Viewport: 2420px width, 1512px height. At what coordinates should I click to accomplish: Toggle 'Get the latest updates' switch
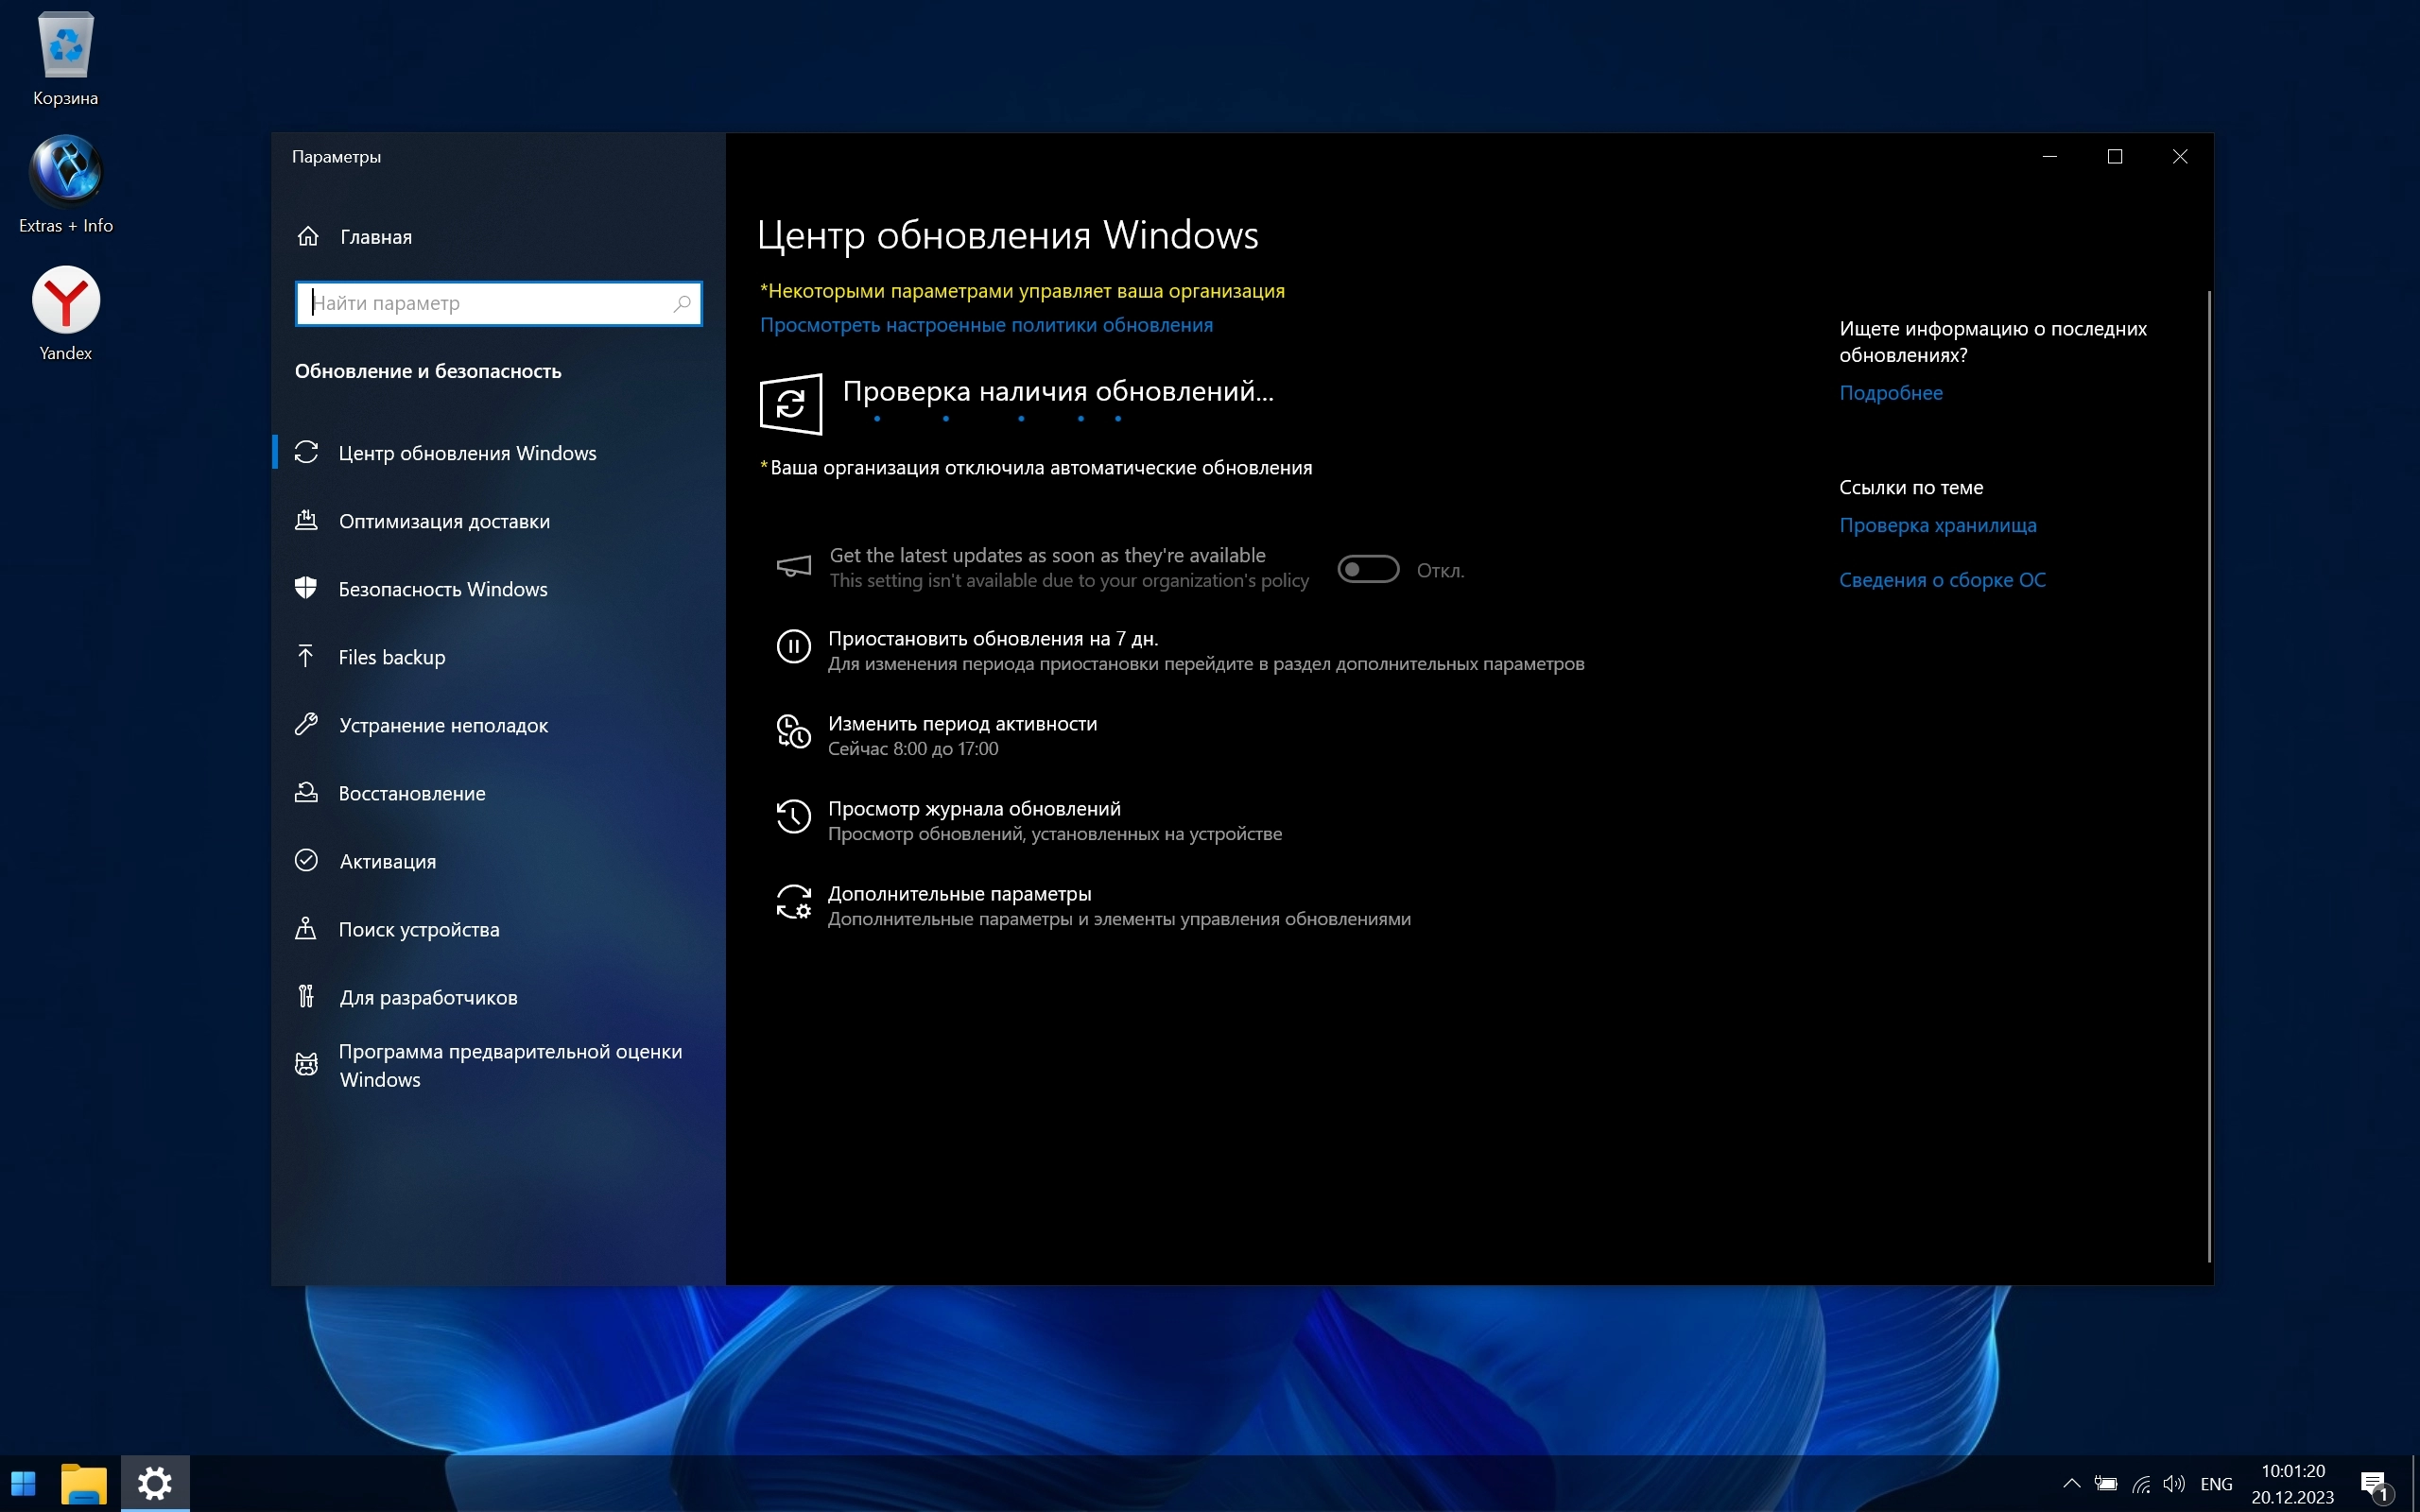pyautogui.click(x=1368, y=570)
